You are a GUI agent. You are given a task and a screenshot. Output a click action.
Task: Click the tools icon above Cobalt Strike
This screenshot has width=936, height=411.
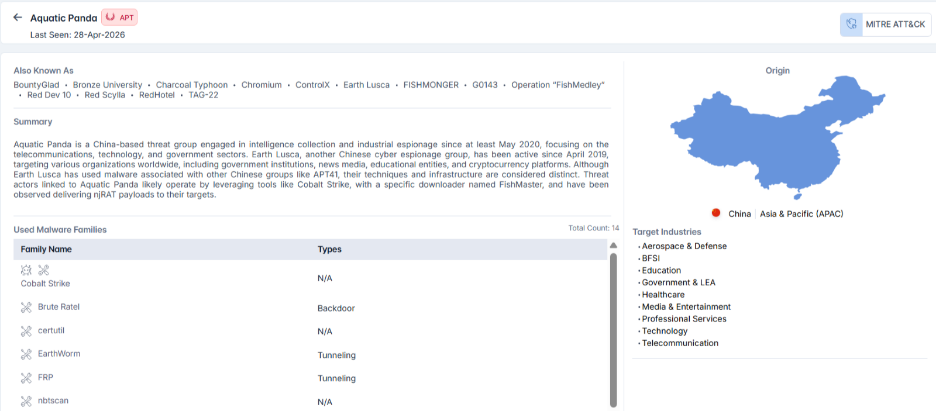click(x=44, y=270)
